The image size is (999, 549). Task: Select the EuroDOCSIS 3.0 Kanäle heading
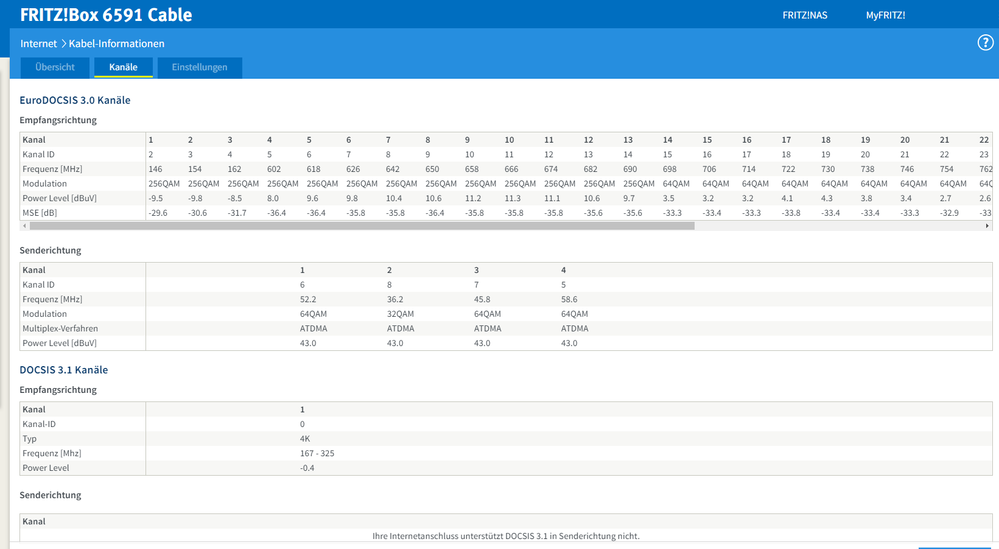tap(75, 100)
